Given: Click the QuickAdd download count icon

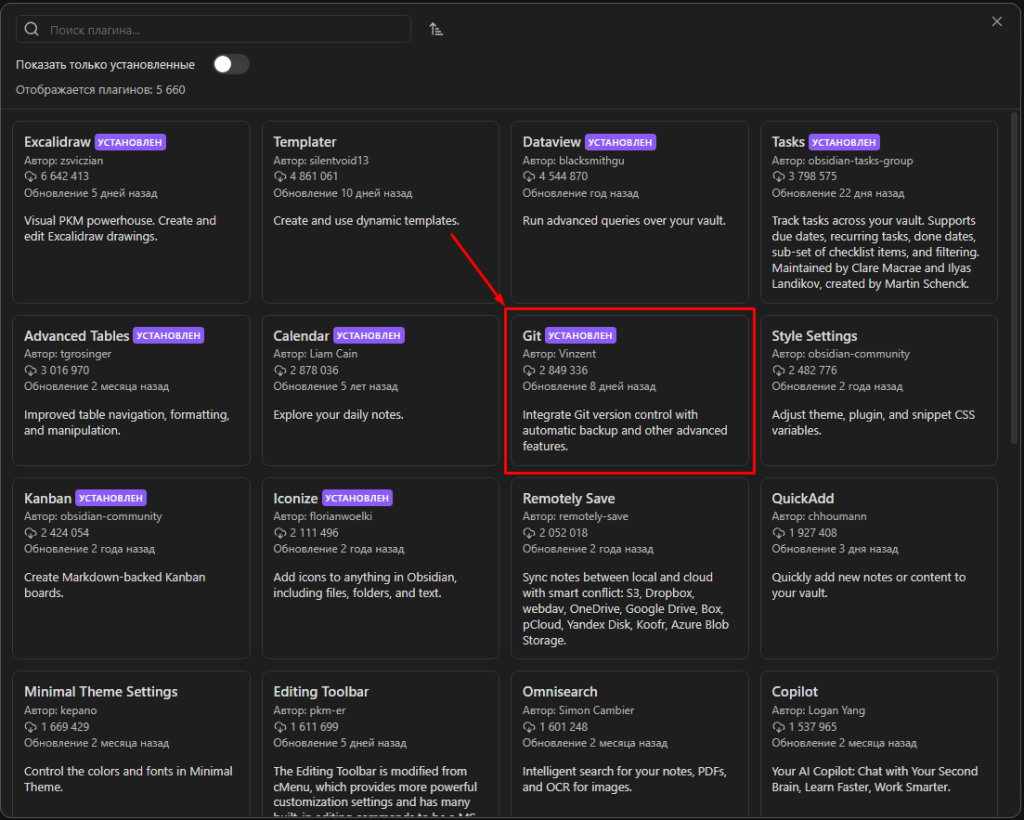Looking at the screenshot, I should (778, 533).
